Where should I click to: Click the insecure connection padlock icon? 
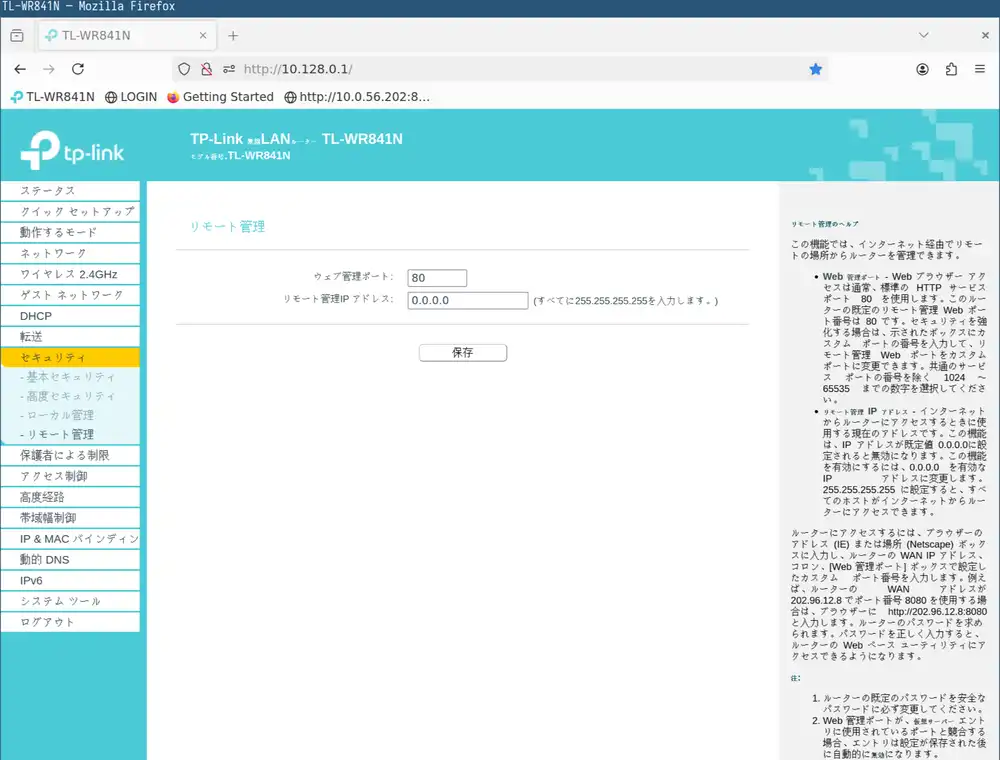(x=207, y=69)
